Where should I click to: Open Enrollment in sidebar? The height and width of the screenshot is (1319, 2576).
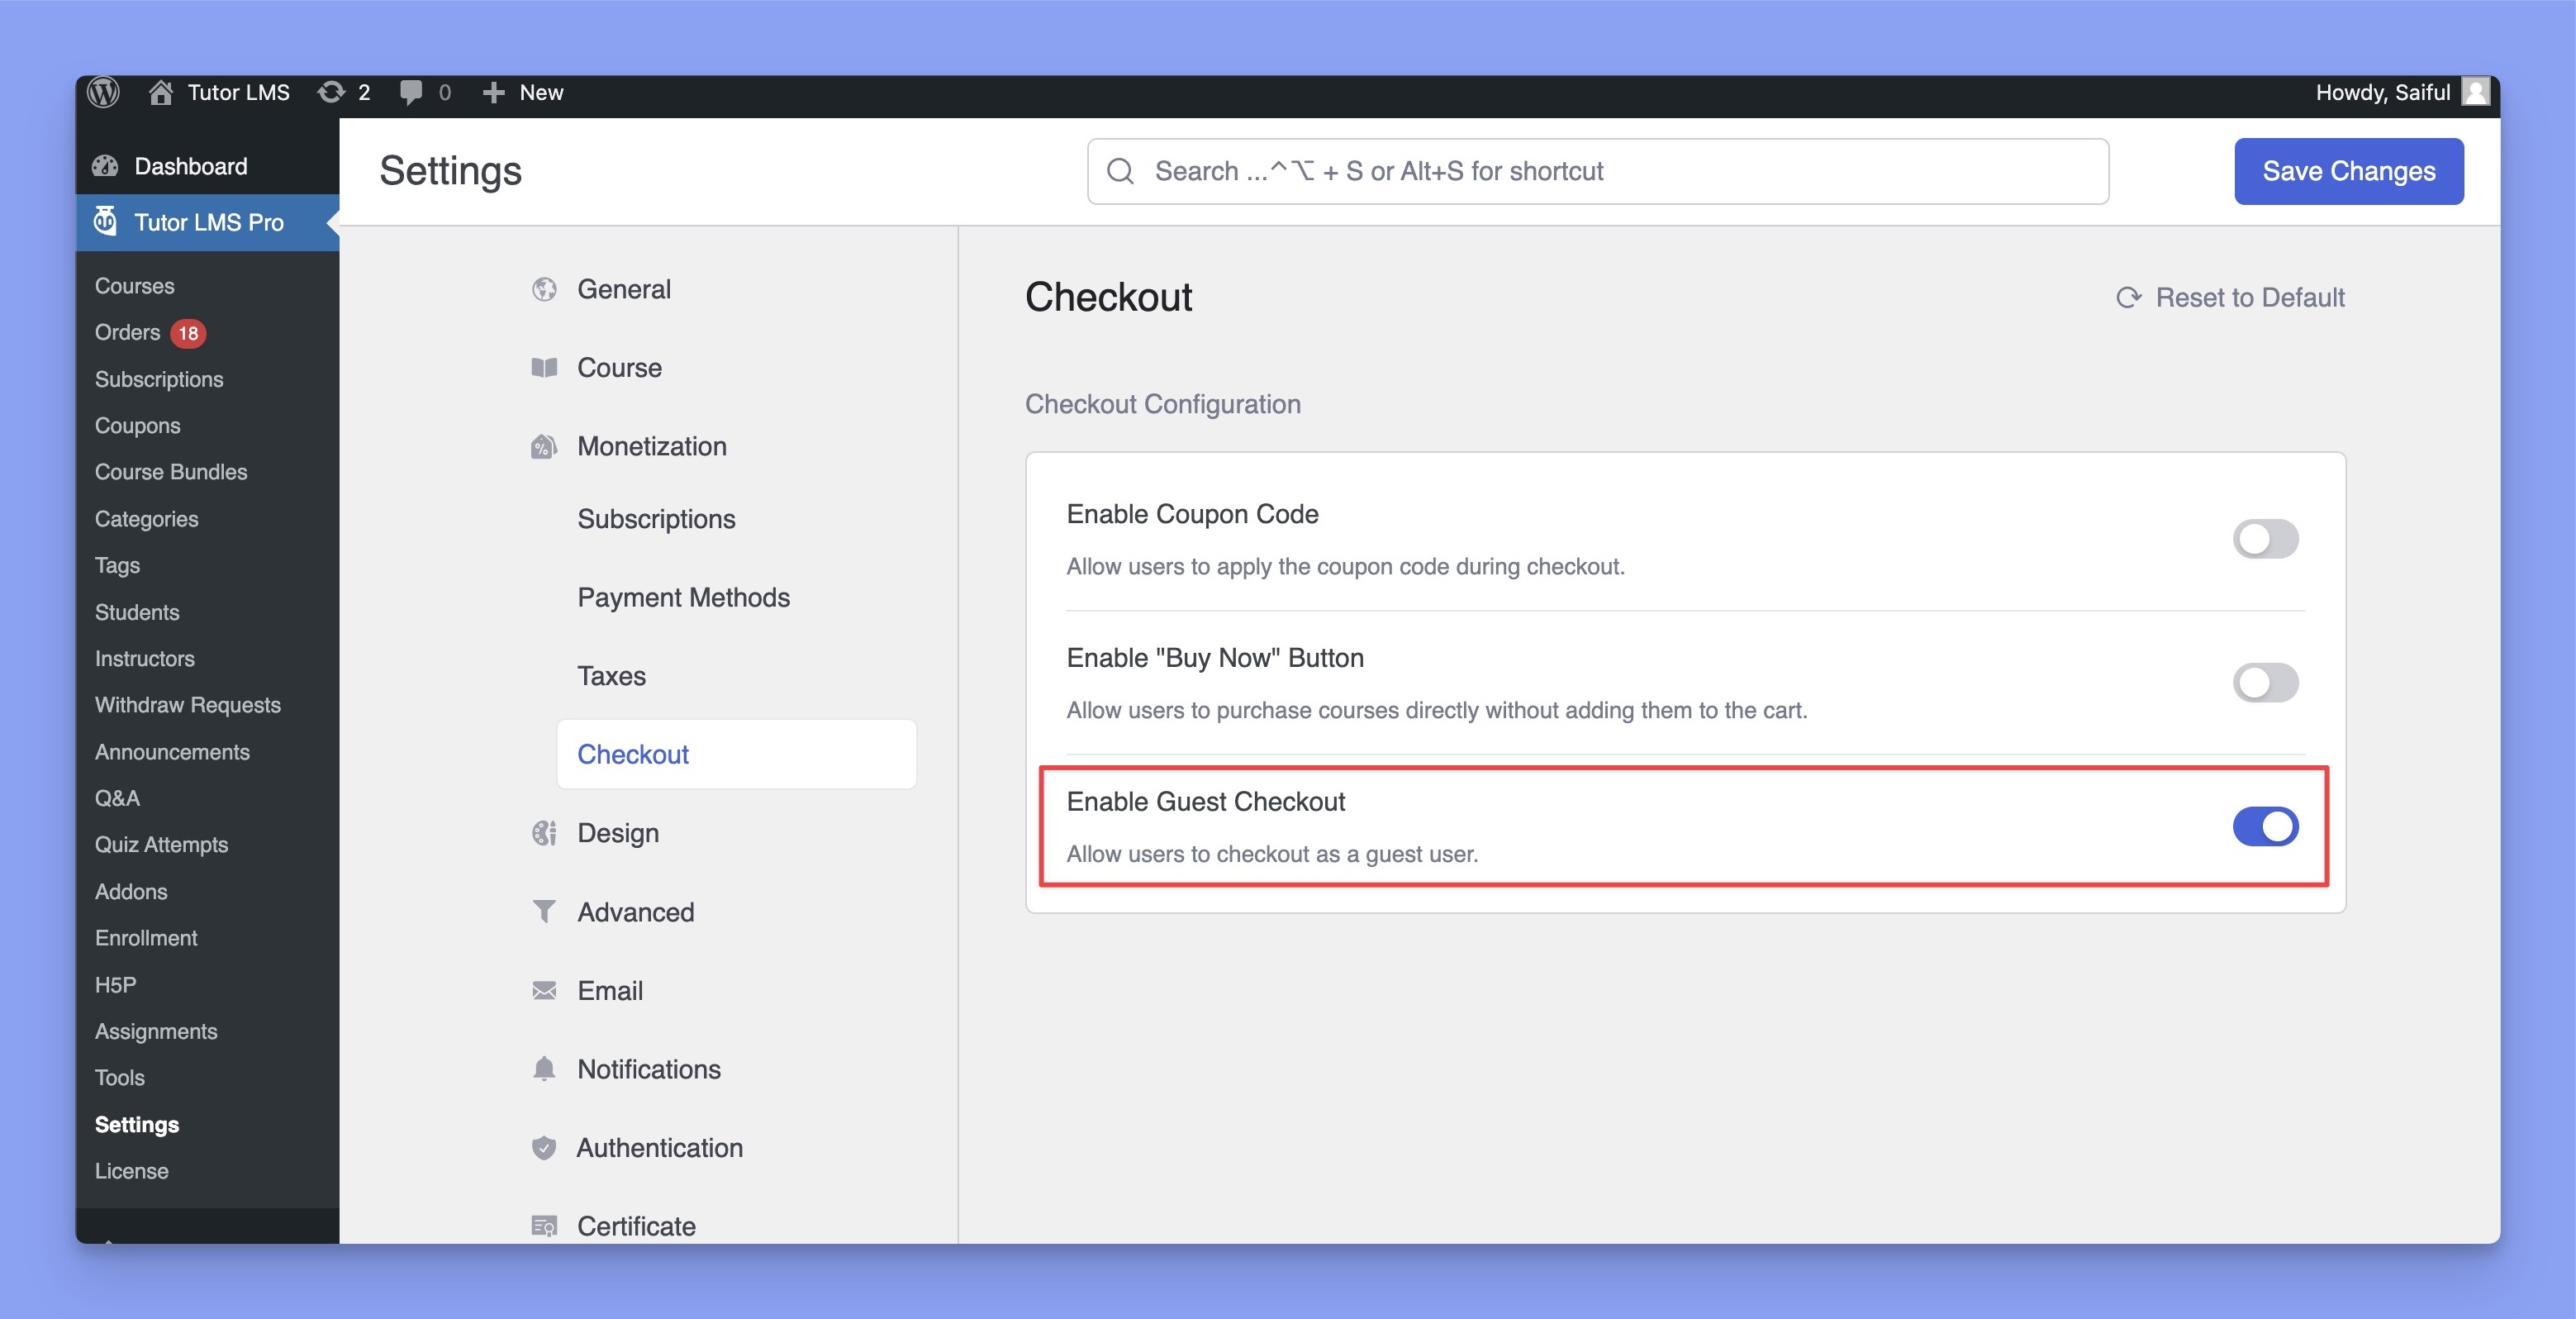pyautogui.click(x=146, y=938)
